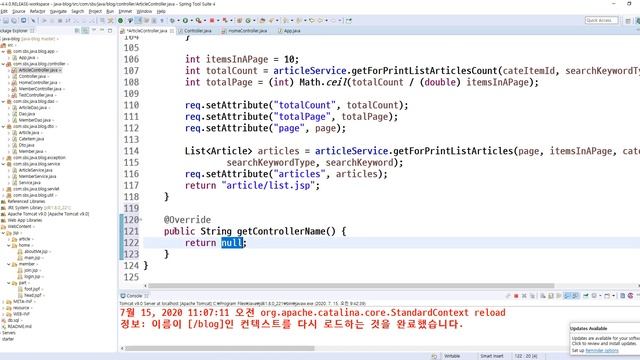640x360 pixels.
Task: Click the Quick Access search field
Action: (601, 20)
